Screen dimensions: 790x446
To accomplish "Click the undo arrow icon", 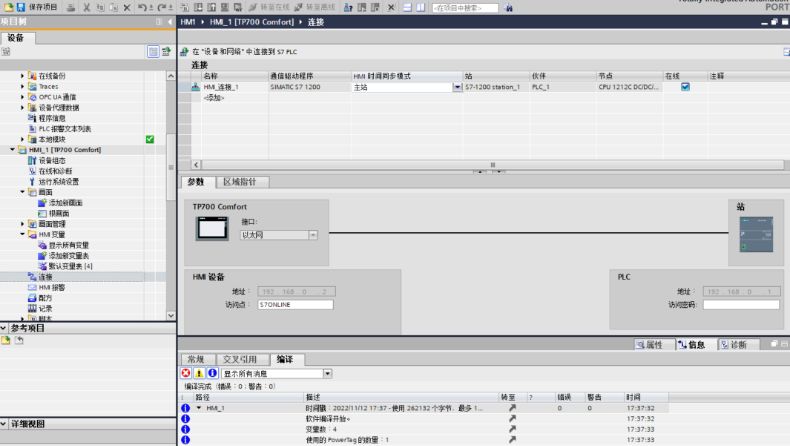I will click(x=142, y=8).
